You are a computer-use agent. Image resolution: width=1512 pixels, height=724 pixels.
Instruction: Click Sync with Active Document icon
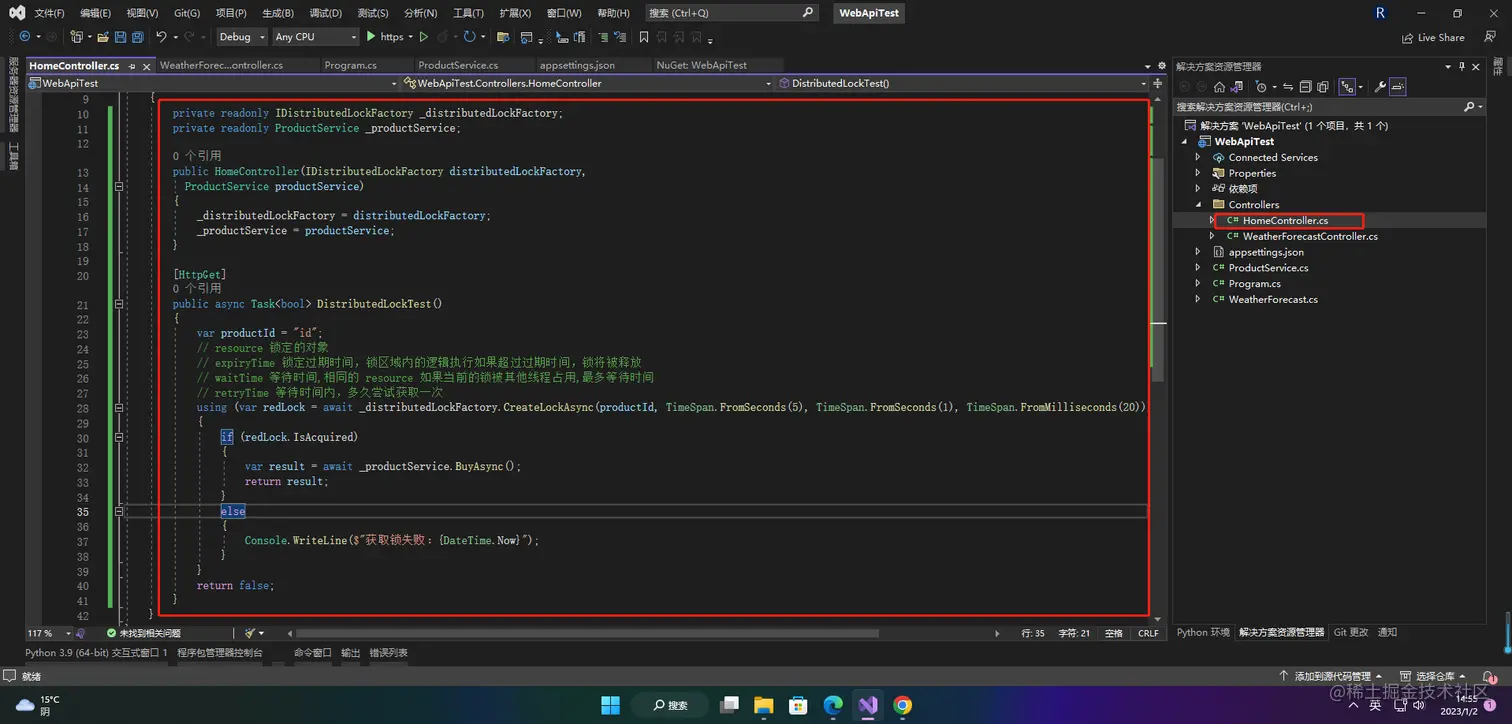[1288, 87]
